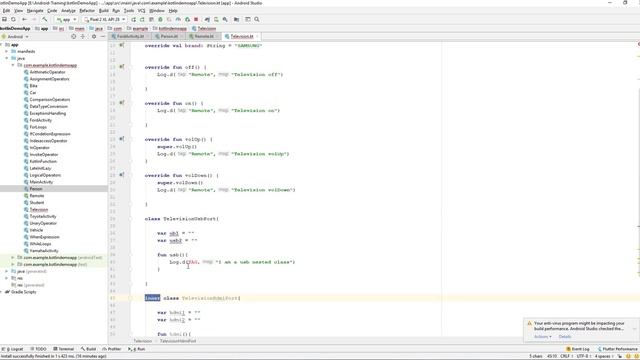Image resolution: width=640 pixels, height=360 pixels.
Task: Select ArithmeticOperator file in project tree
Action: click(47, 72)
